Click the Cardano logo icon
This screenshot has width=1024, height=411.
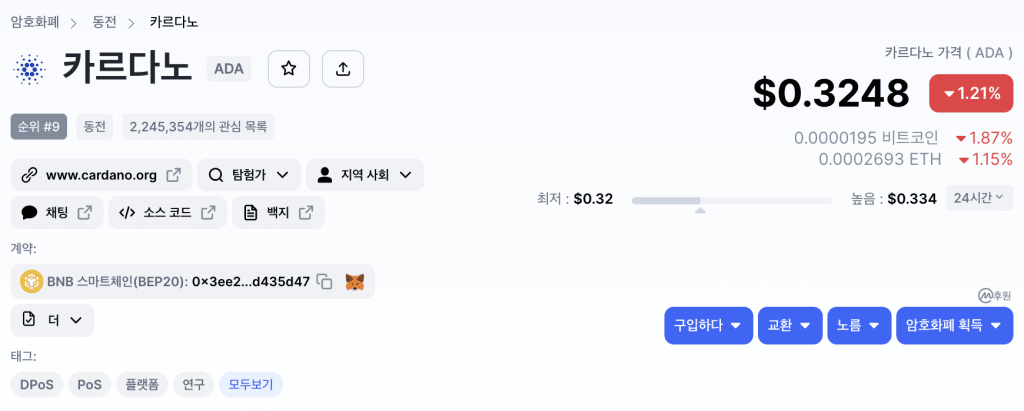(27, 69)
